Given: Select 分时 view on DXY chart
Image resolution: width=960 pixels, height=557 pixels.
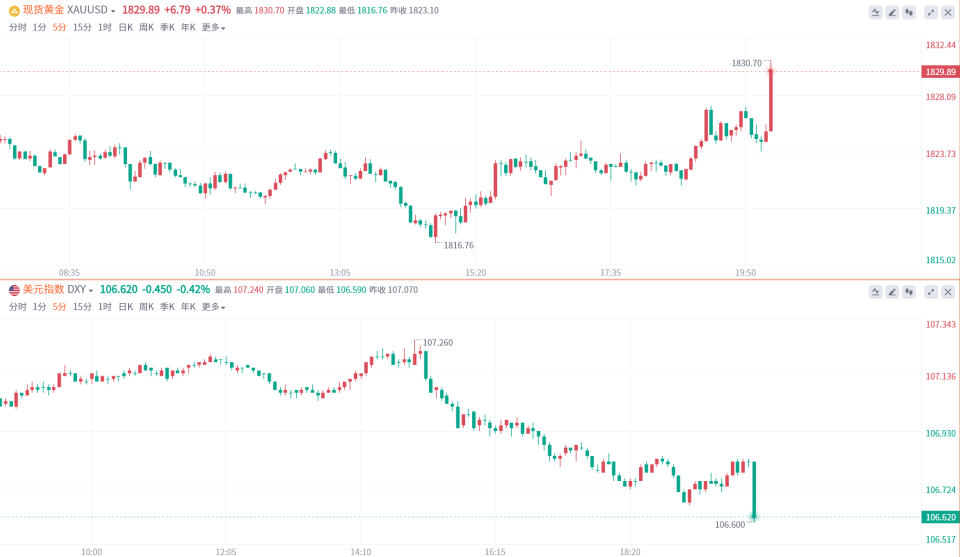Looking at the screenshot, I should tap(18, 307).
